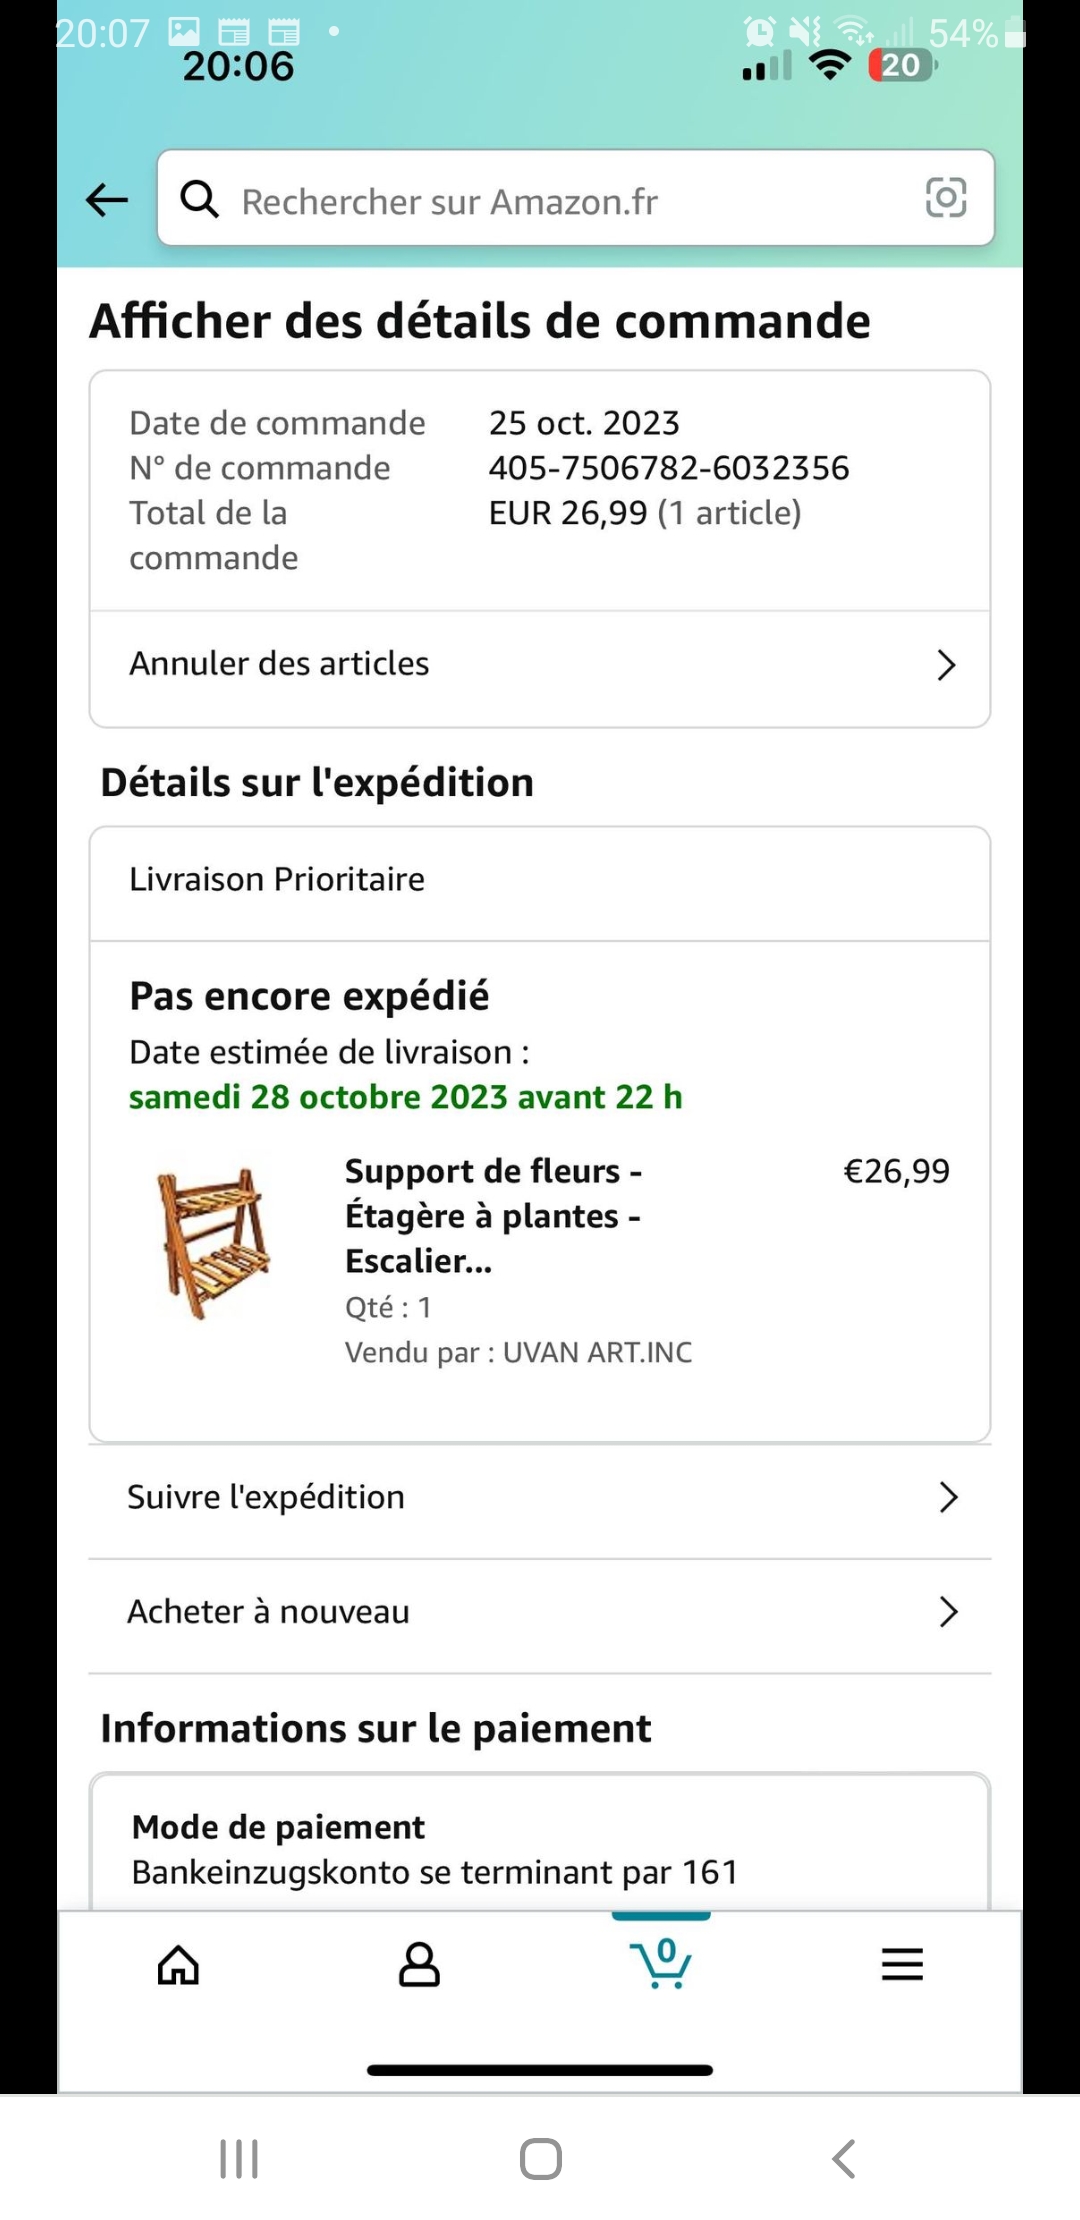
Task: Open the hamburger menu icon
Action: [x=902, y=1964]
